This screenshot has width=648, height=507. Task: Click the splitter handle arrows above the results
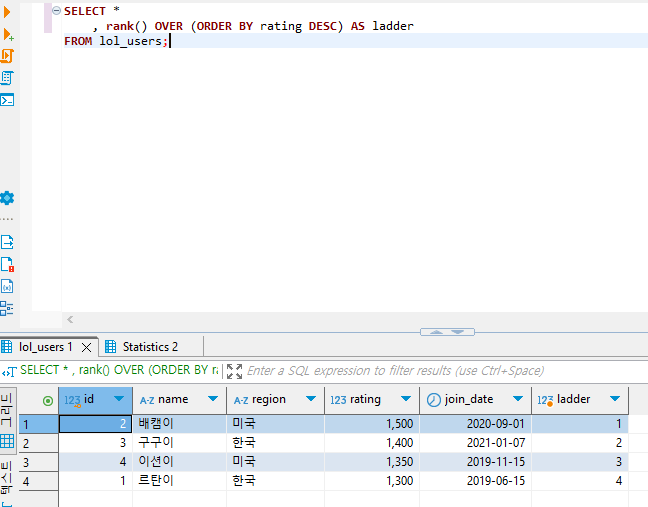[447, 332]
